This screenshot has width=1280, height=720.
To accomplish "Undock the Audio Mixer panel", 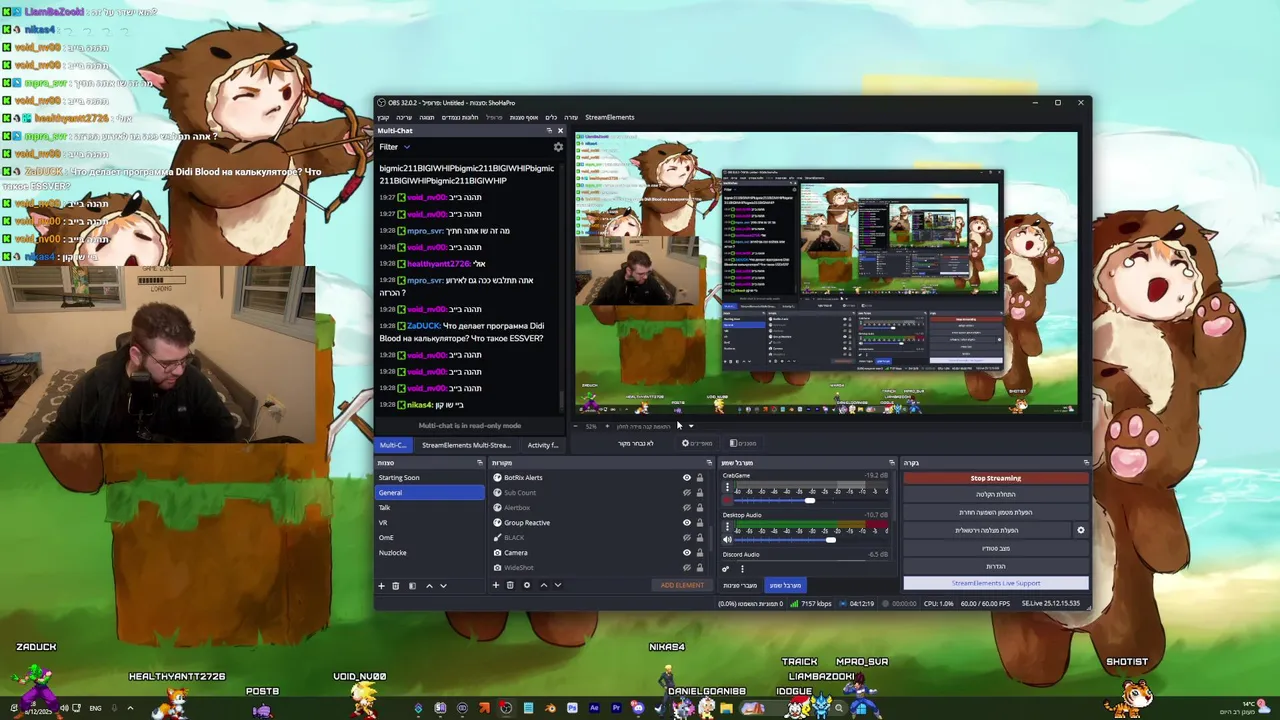I will [x=892, y=463].
